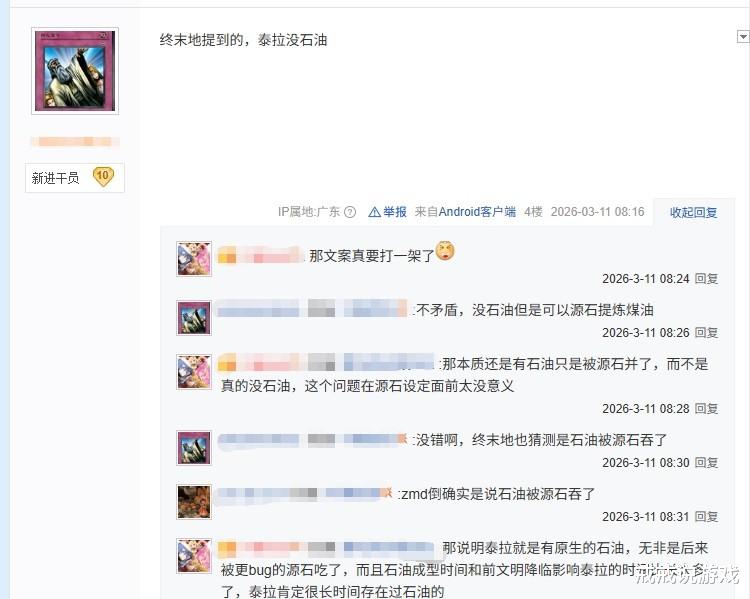Reply to the 08:28 comment
The height and width of the screenshot is (599, 750).
pyautogui.click(x=706, y=409)
